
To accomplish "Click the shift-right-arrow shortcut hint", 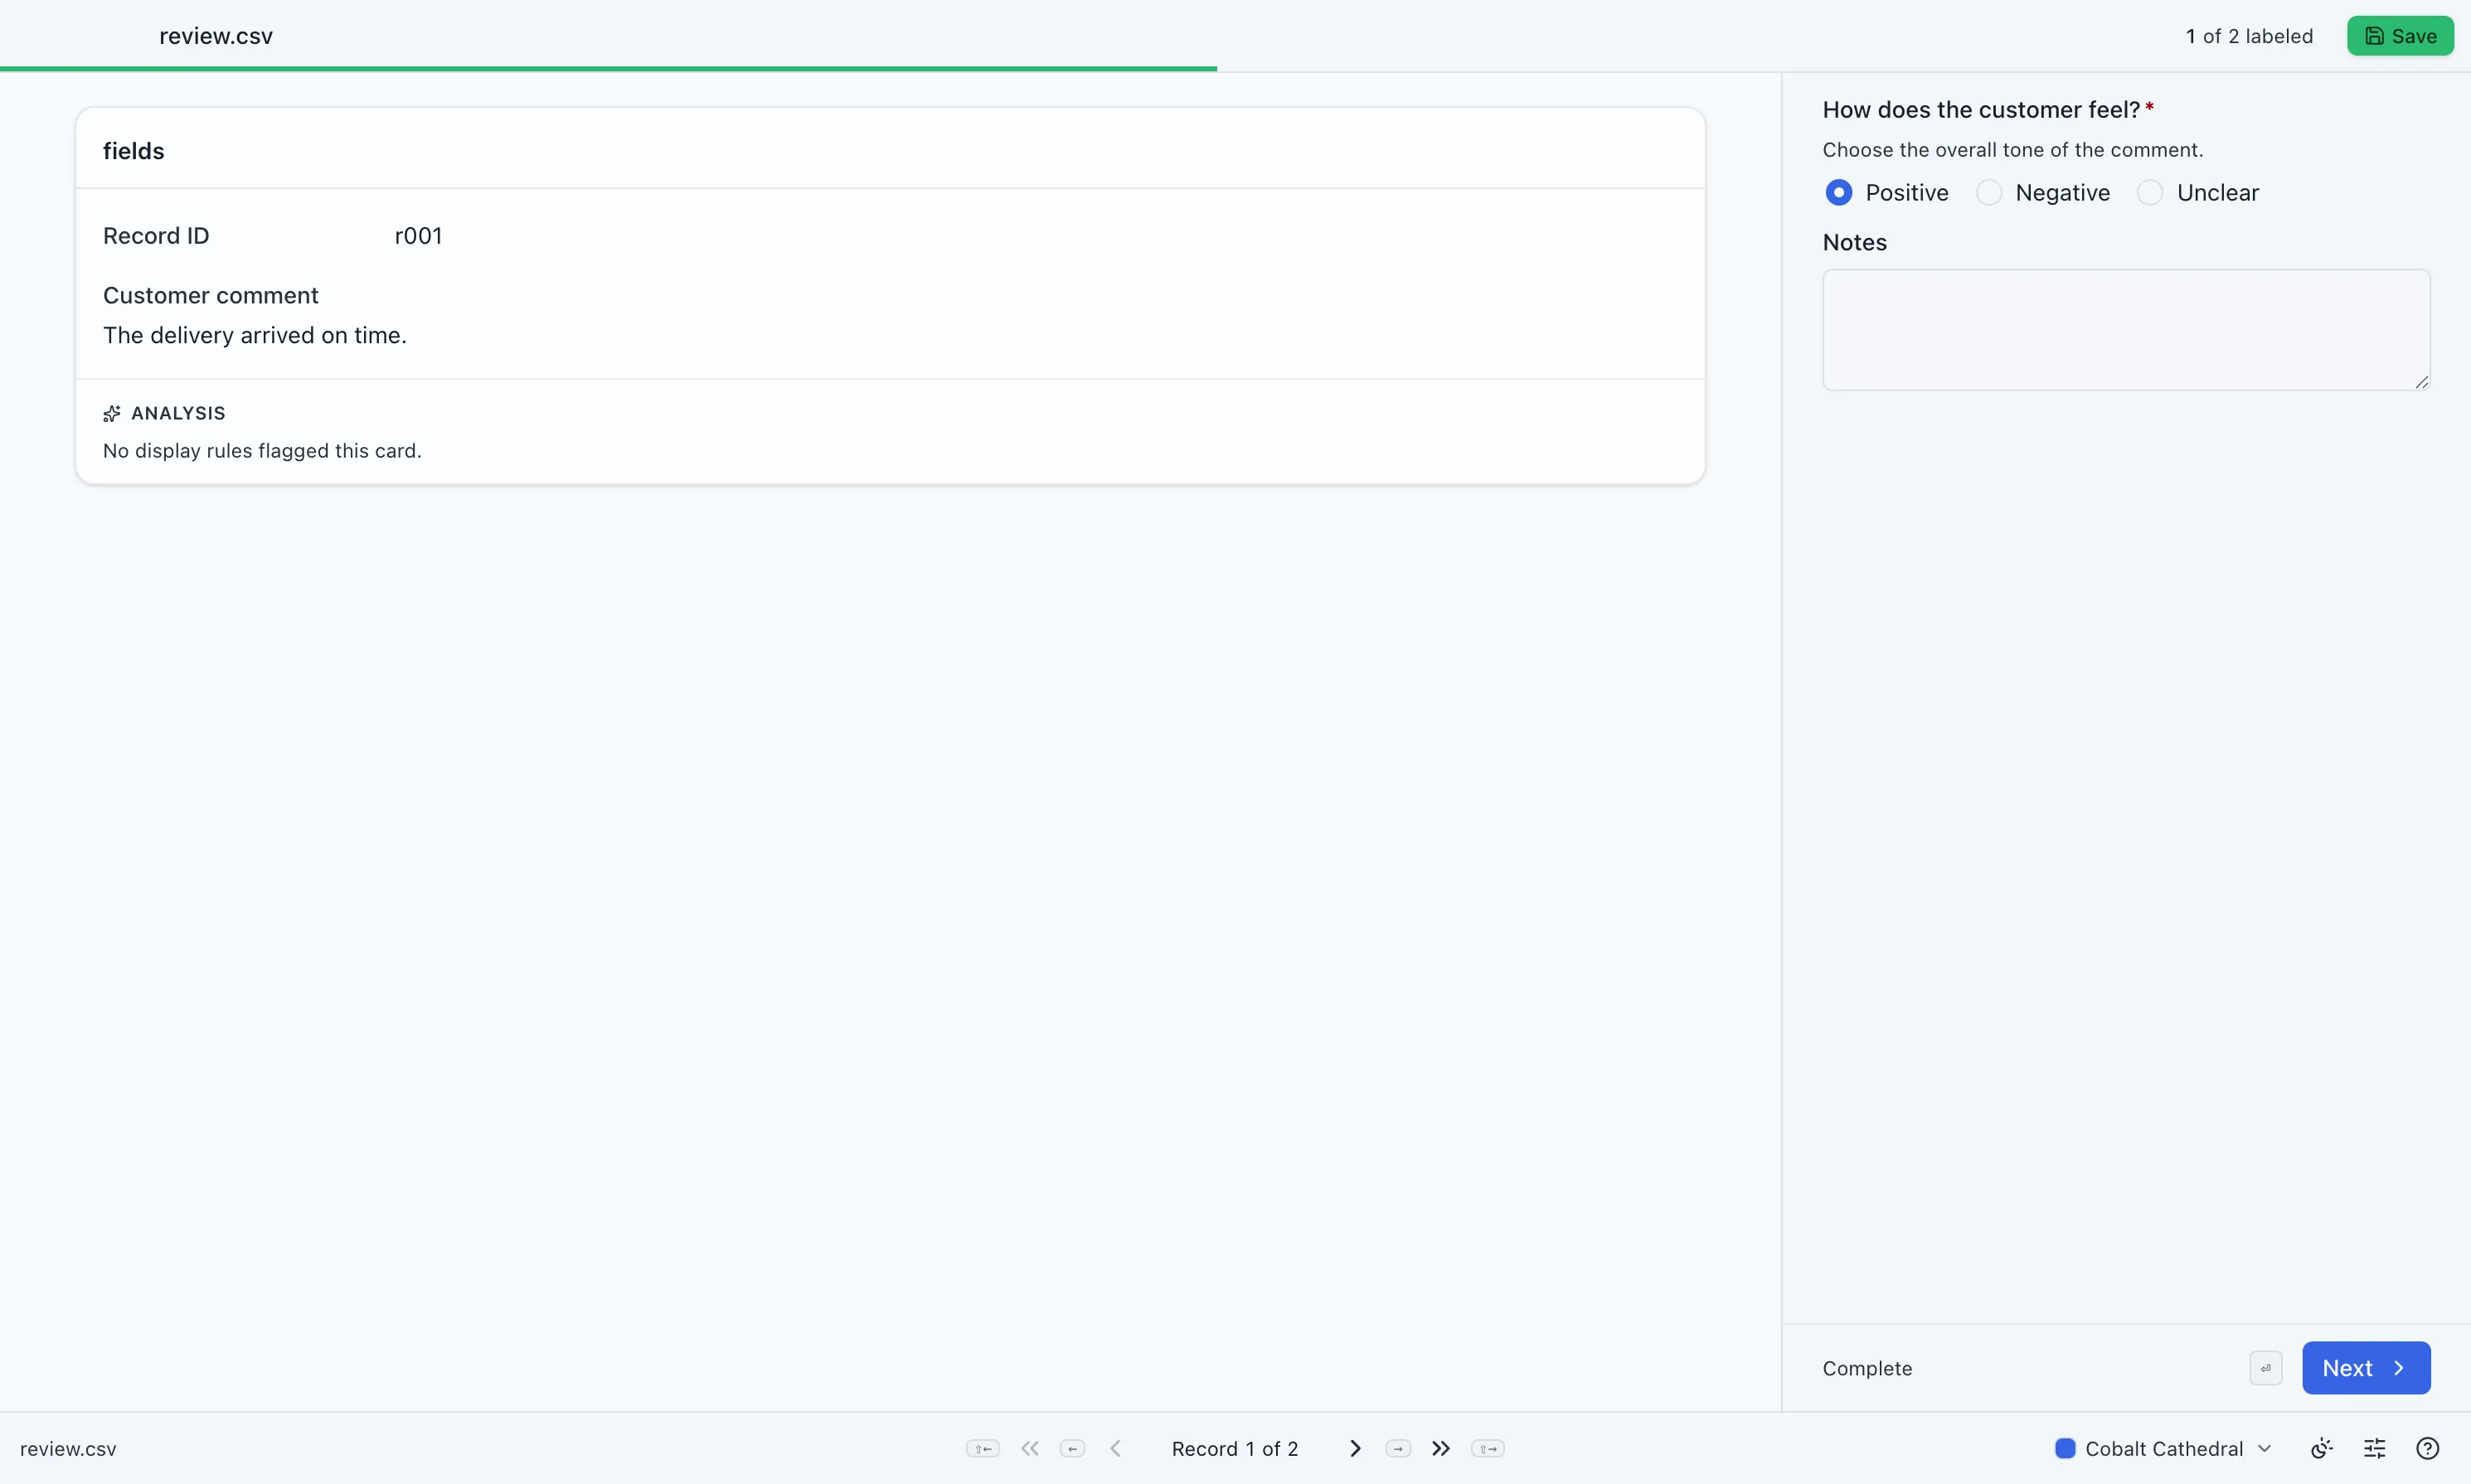I will pyautogui.click(x=1488, y=1448).
